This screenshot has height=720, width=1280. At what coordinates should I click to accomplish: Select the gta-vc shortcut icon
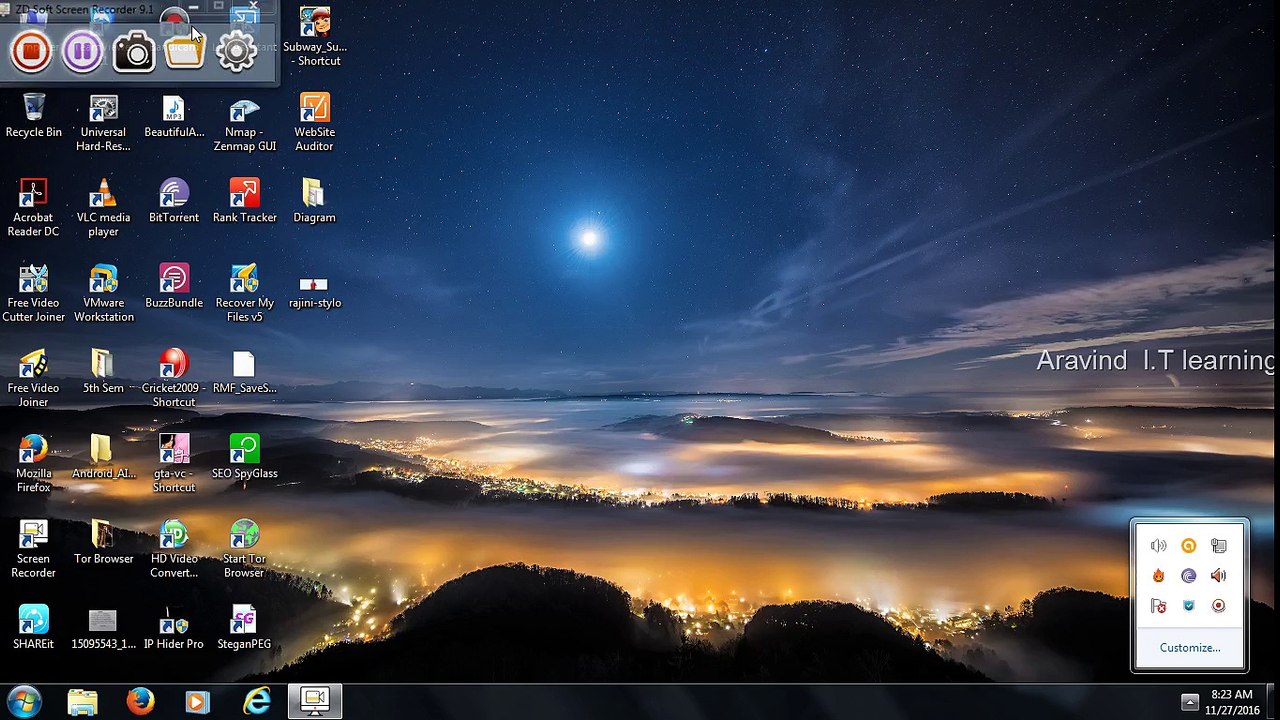pyautogui.click(x=174, y=465)
